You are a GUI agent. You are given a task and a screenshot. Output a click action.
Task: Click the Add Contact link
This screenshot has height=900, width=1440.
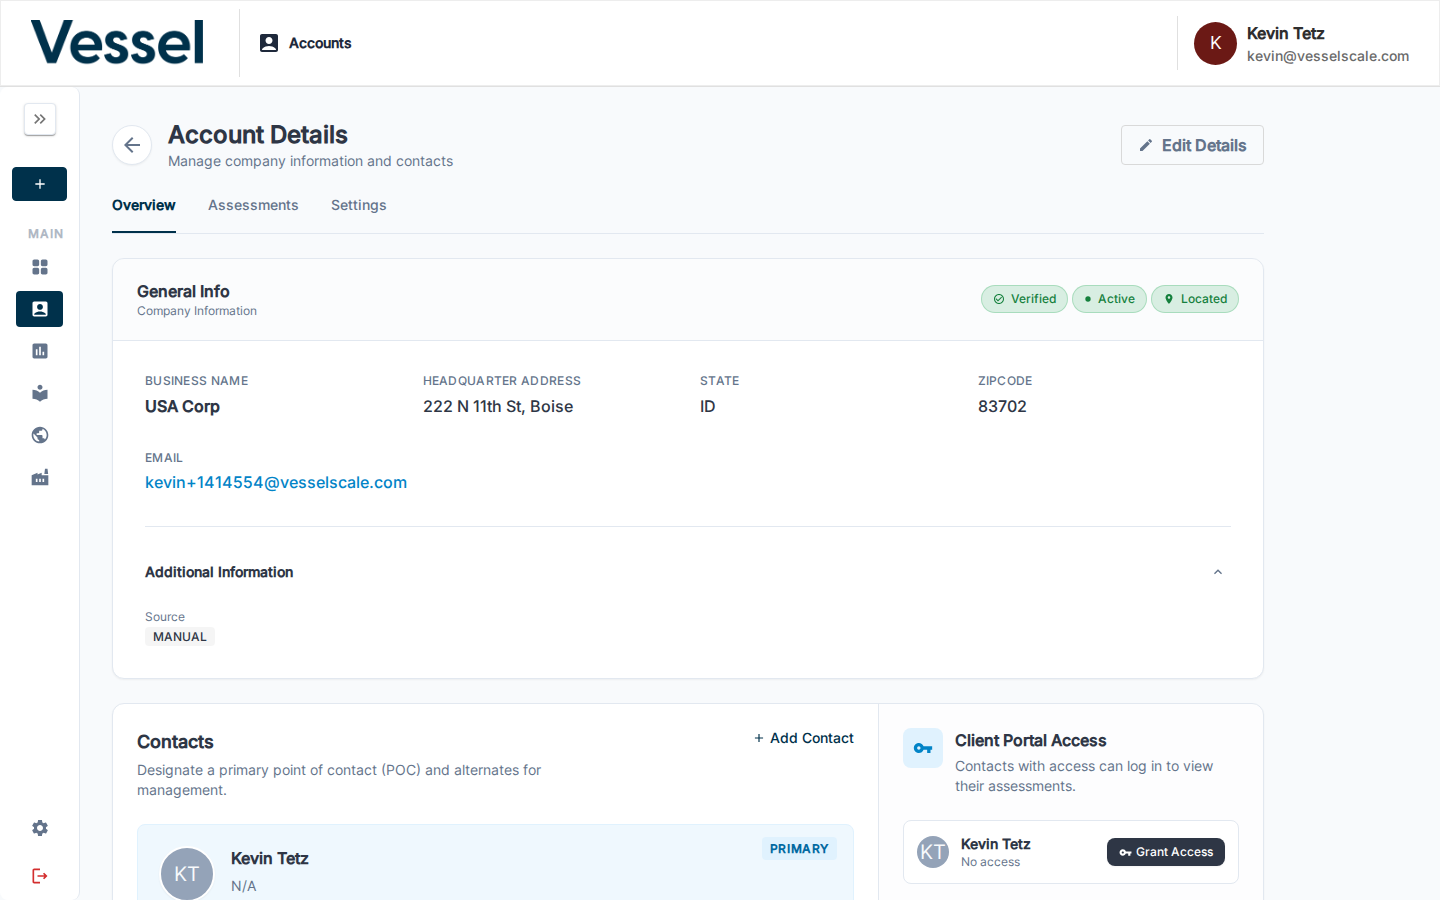tap(804, 738)
